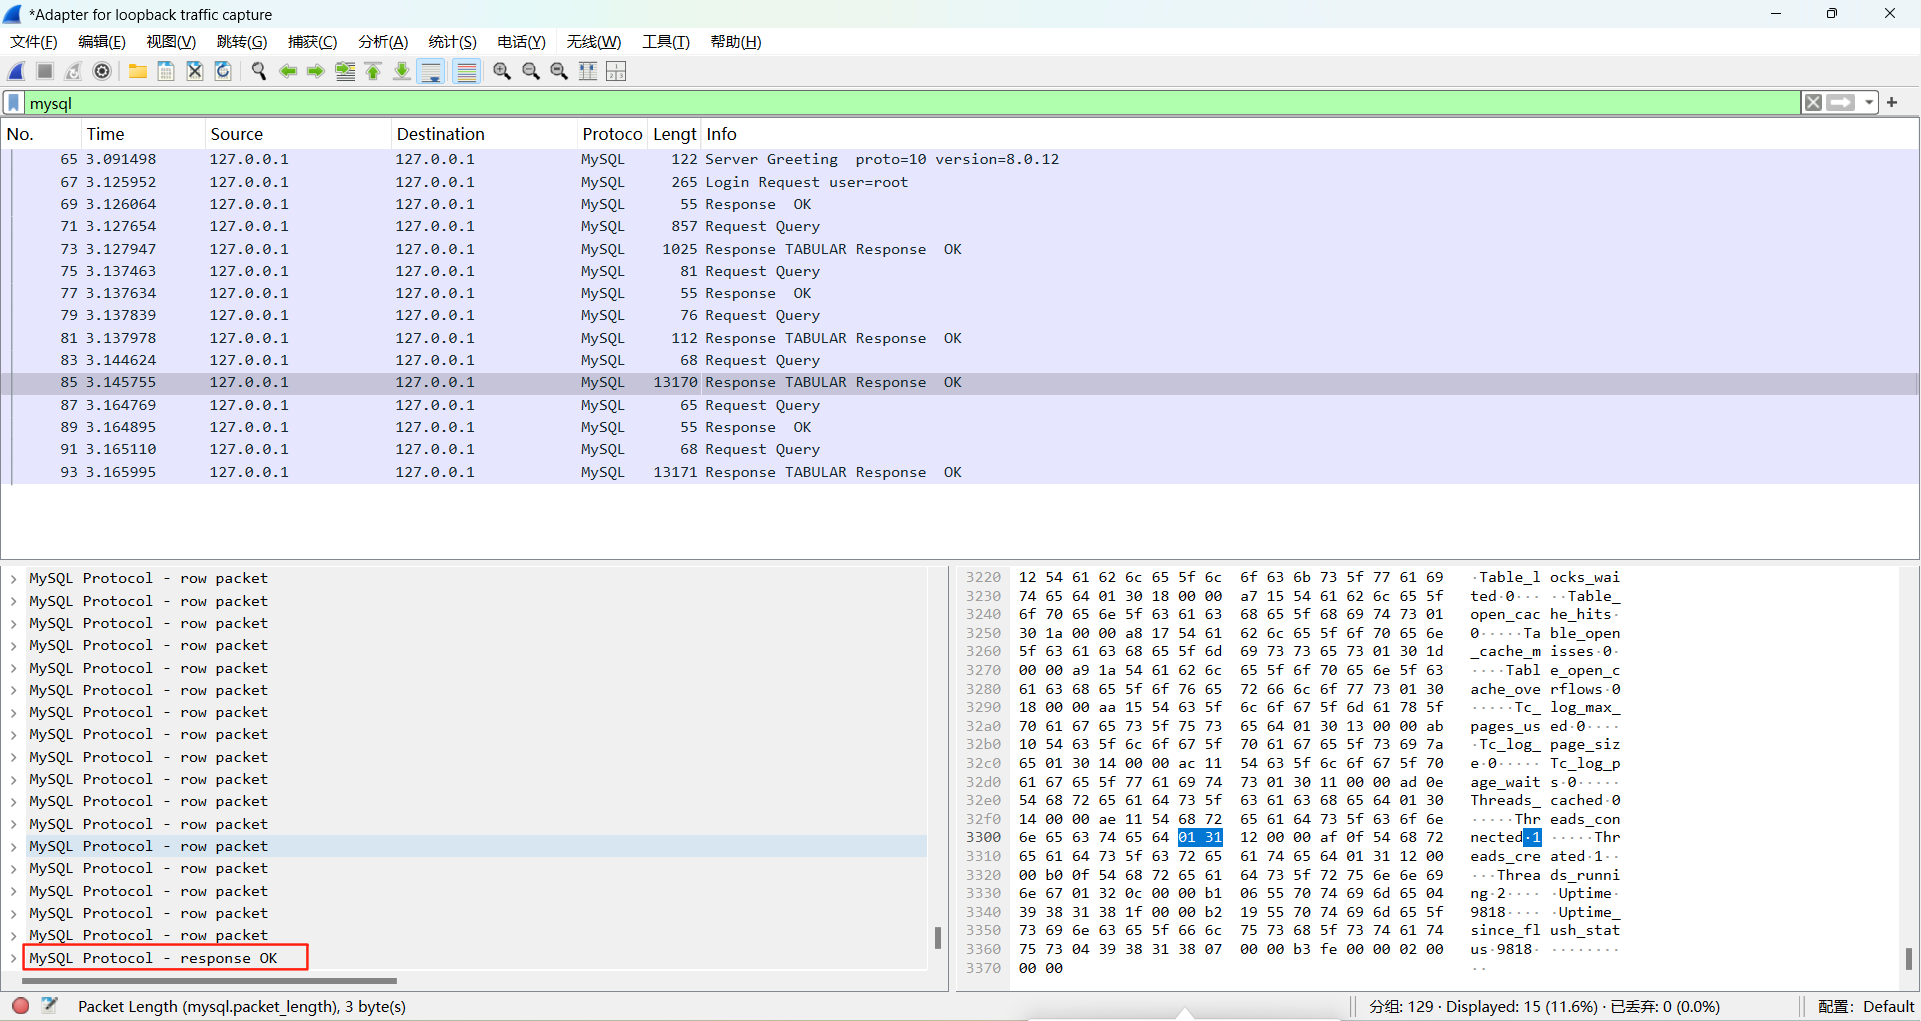Toggle packet list colorization

click(467, 71)
